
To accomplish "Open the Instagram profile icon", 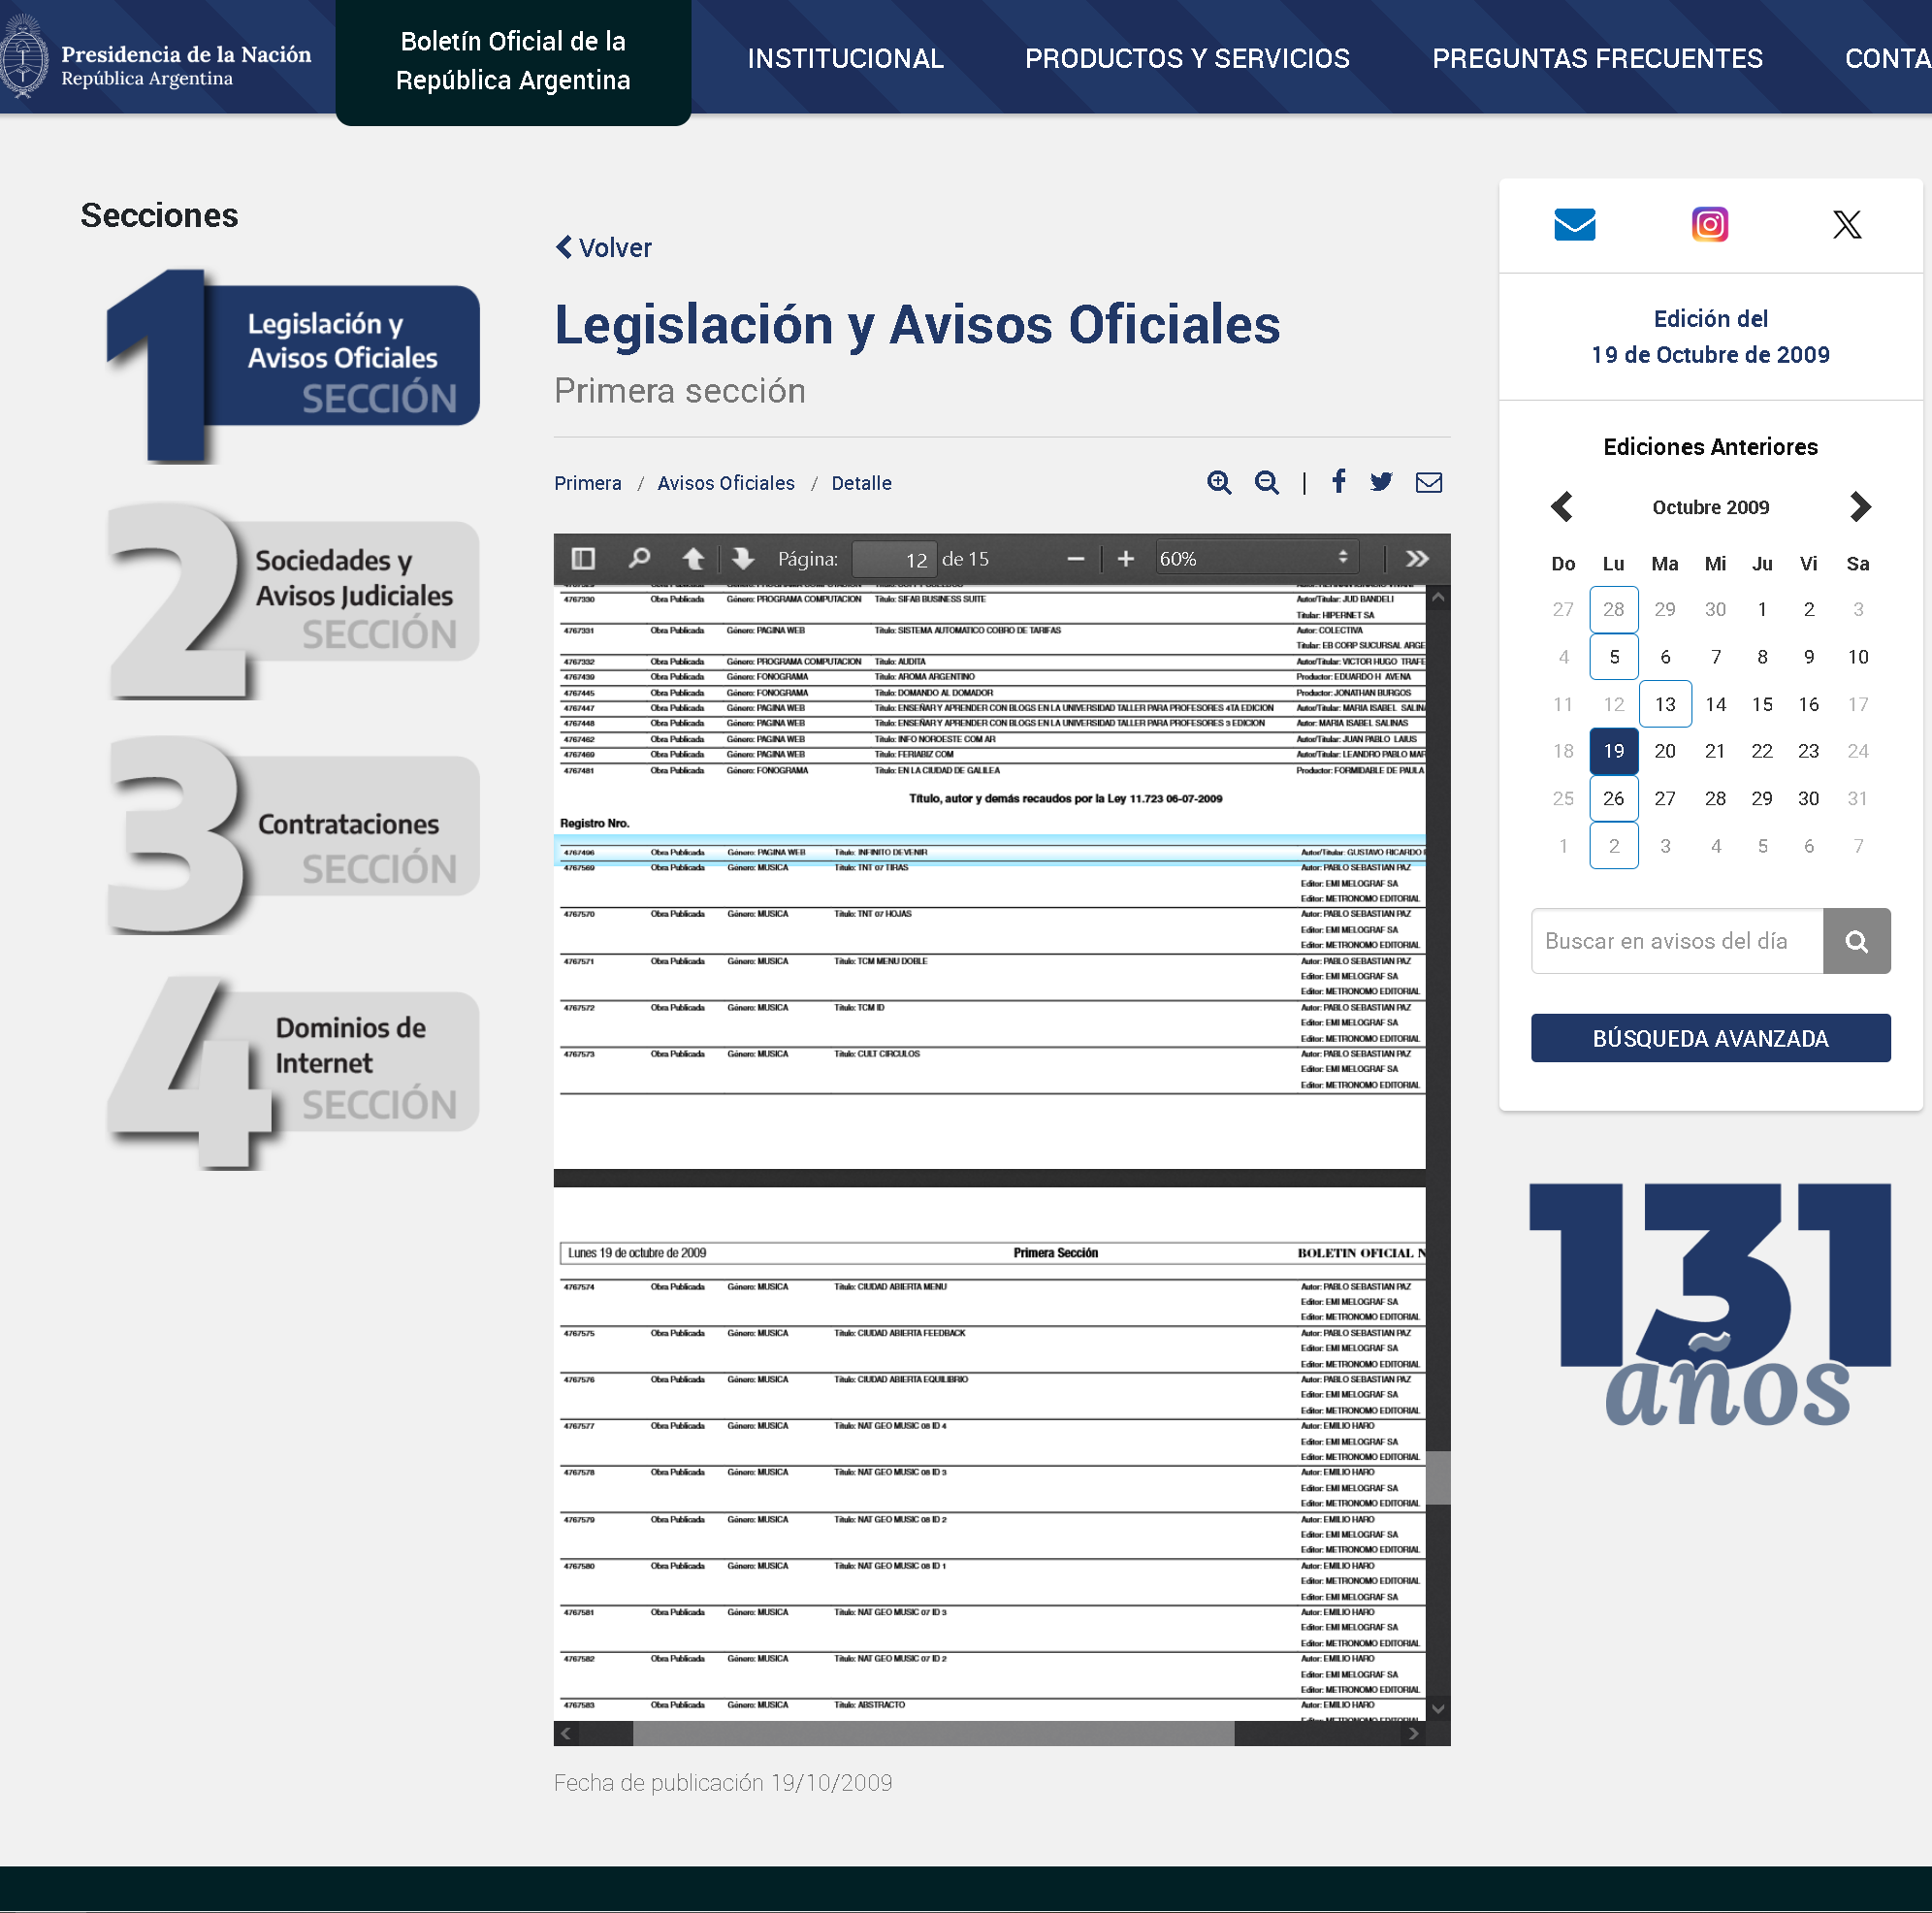I will pos(1709,224).
